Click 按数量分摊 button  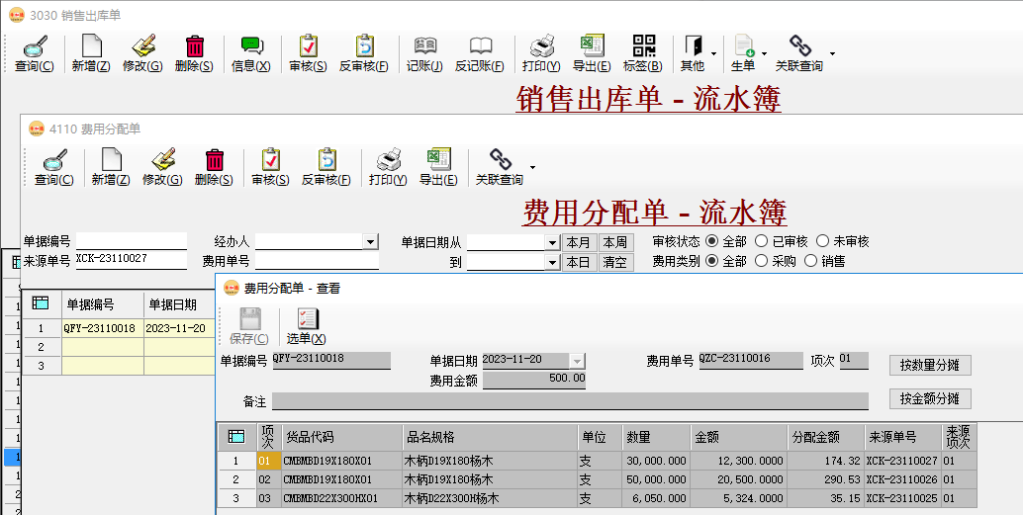930,365
